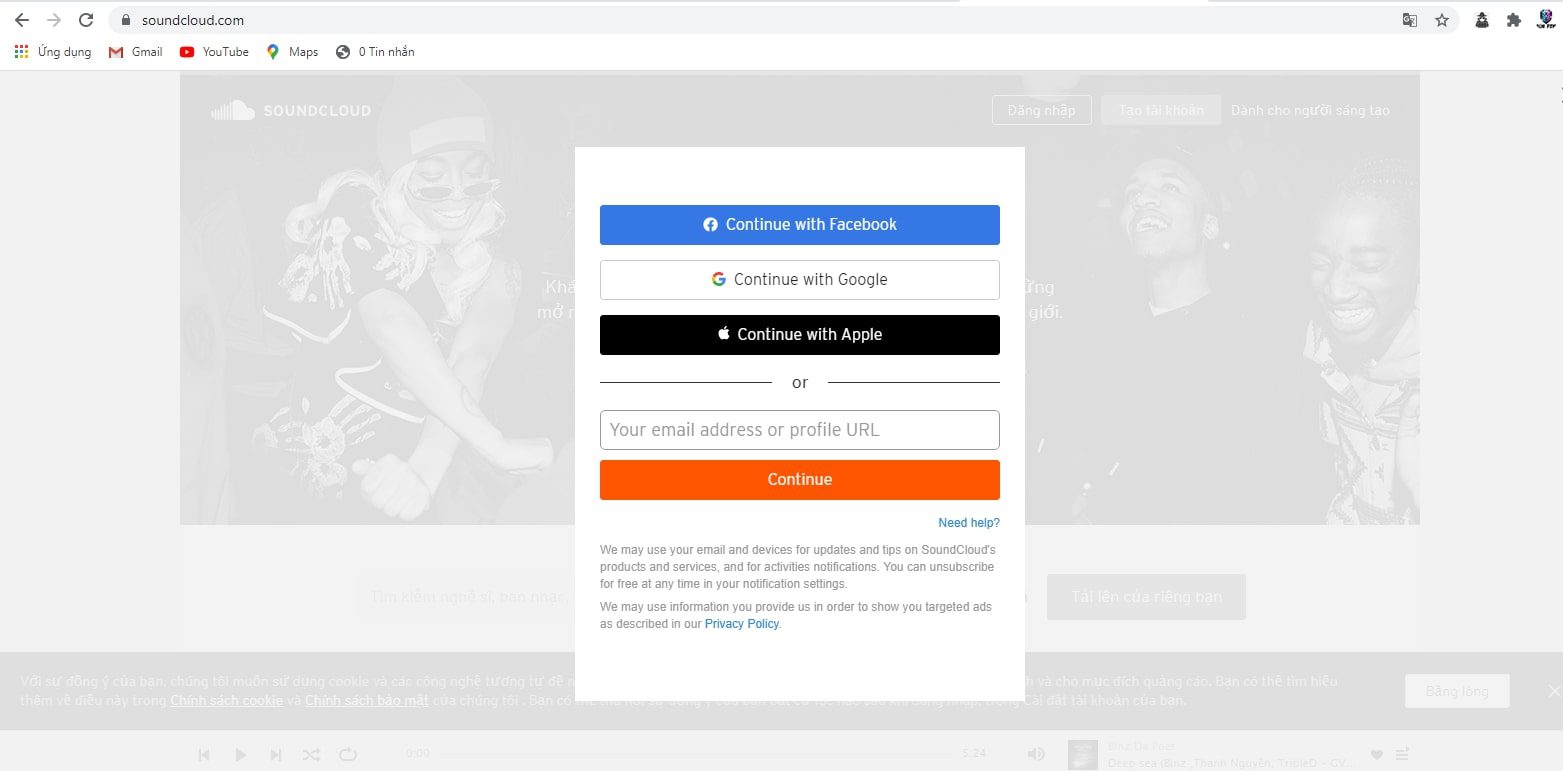The height and width of the screenshot is (771, 1563).
Task: Focus the Tìm kiếm nghệ sĩ search field
Action: (x=465, y=597)
